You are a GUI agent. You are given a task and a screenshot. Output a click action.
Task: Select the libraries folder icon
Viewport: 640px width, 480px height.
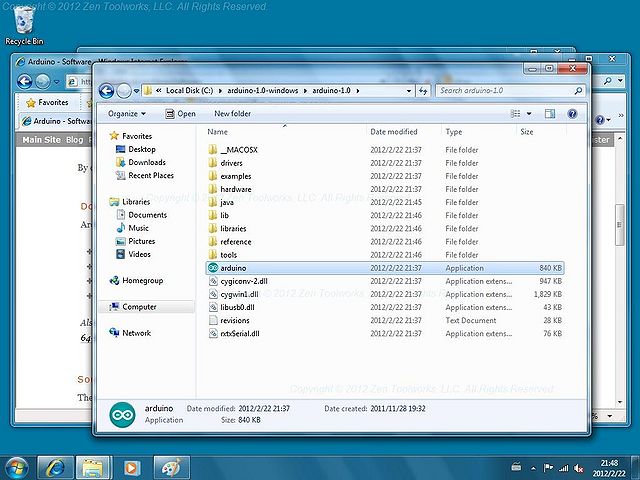213,228
